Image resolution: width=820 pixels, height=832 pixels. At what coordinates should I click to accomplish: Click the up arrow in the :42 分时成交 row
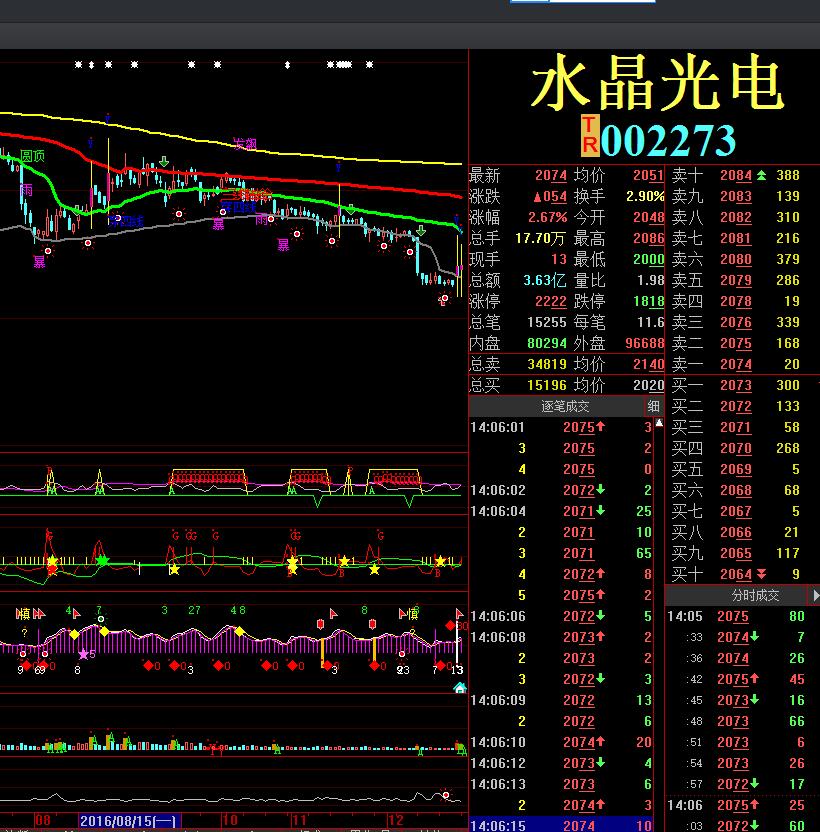tap(754, 679)
